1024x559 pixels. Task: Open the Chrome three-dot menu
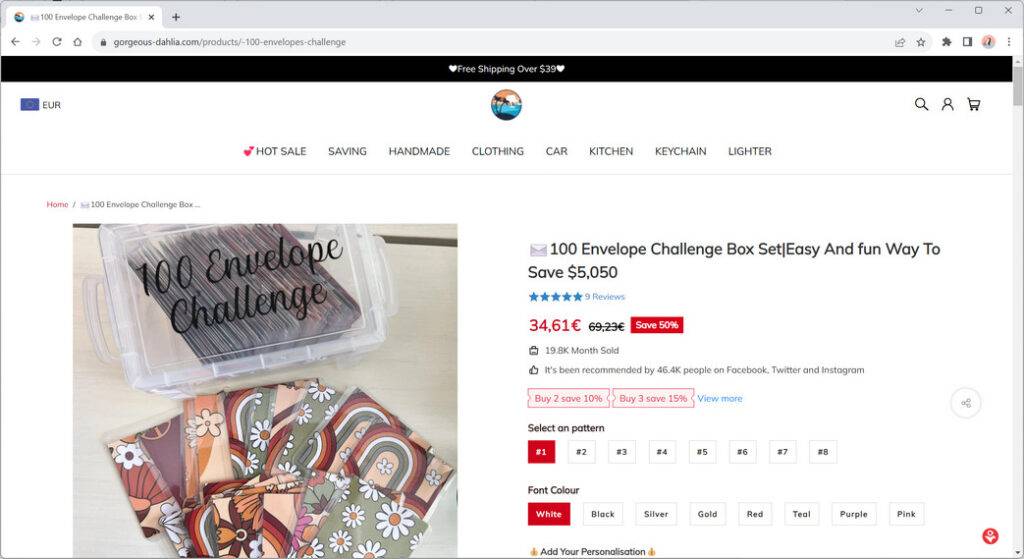click(1008, 42)
